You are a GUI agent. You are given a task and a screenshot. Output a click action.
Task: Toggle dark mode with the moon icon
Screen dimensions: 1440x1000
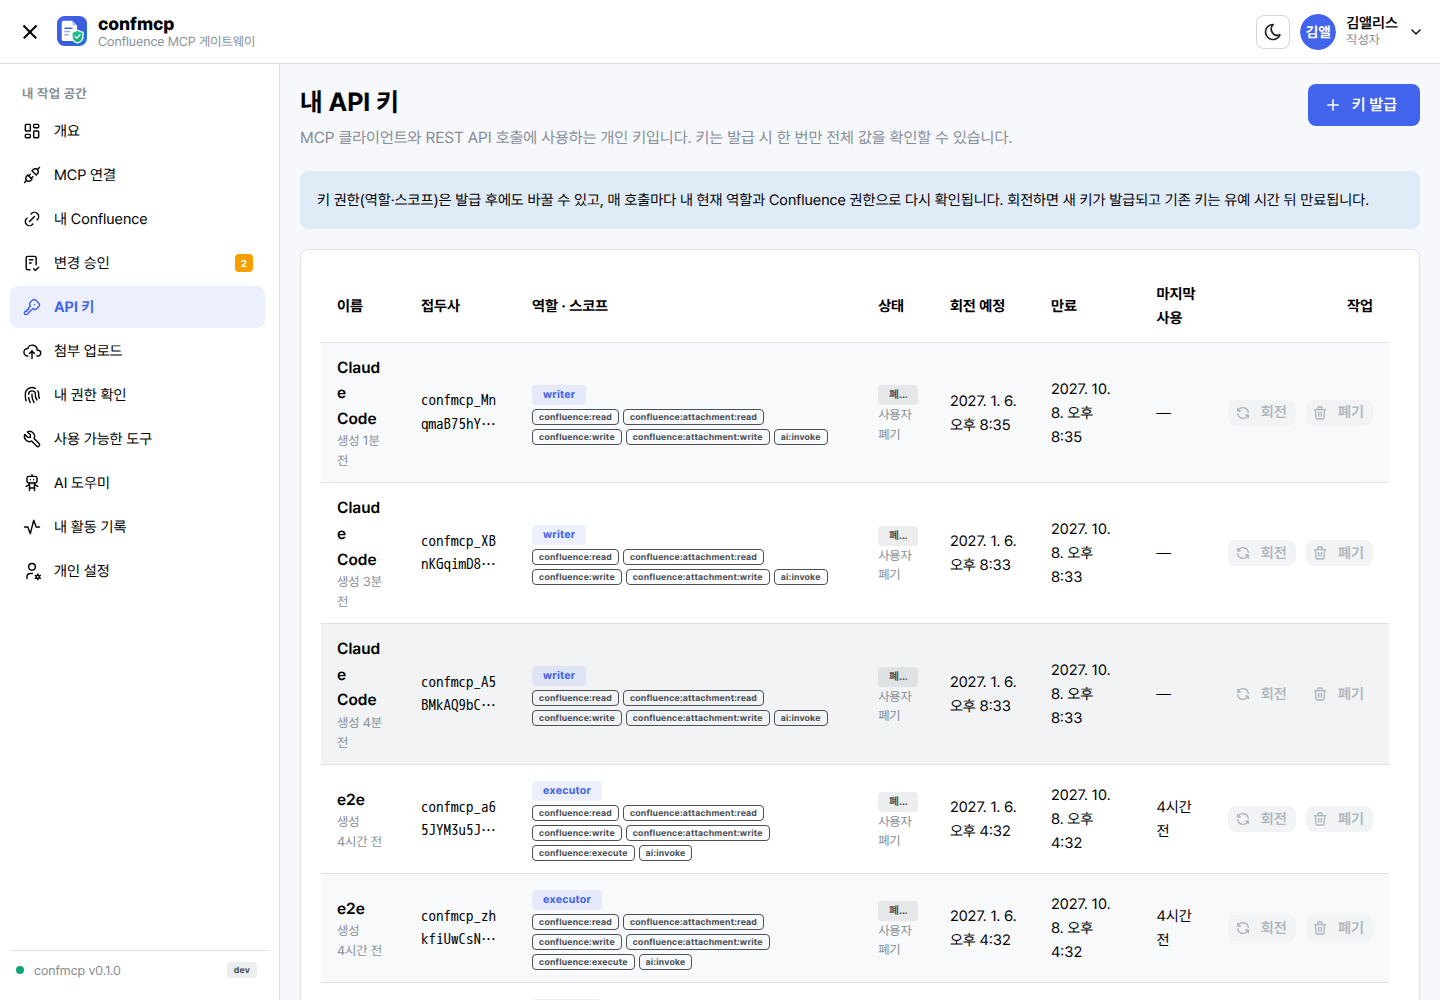(1273, 32)
